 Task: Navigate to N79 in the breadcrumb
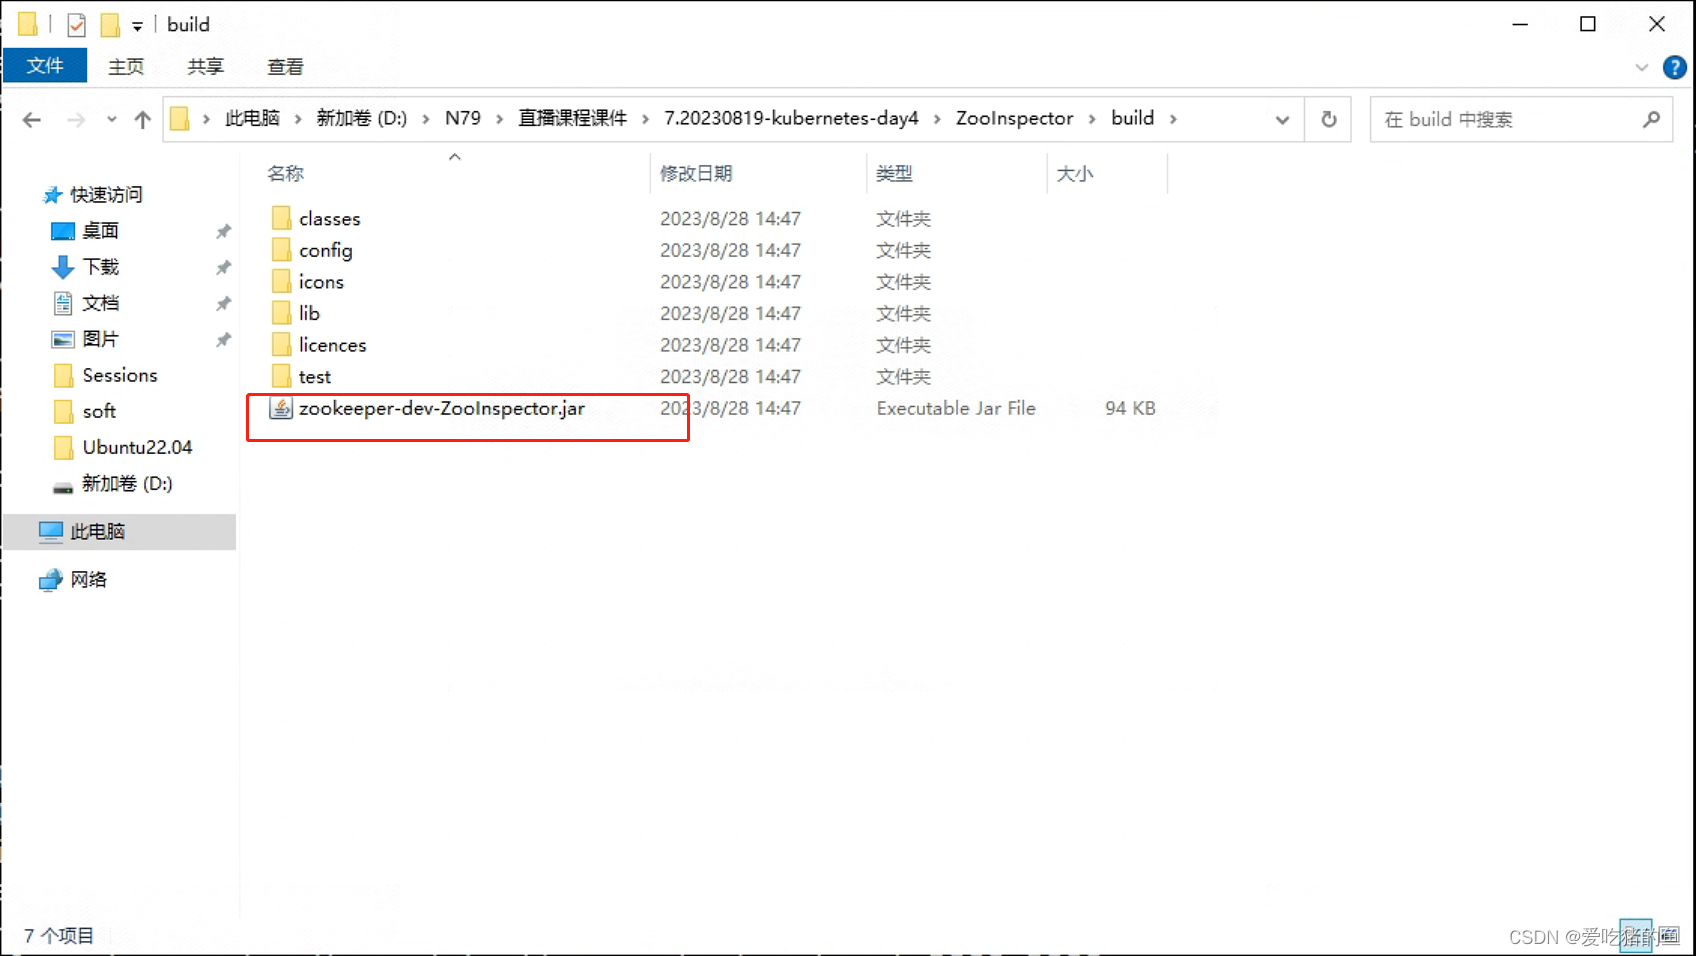(463, 119)
